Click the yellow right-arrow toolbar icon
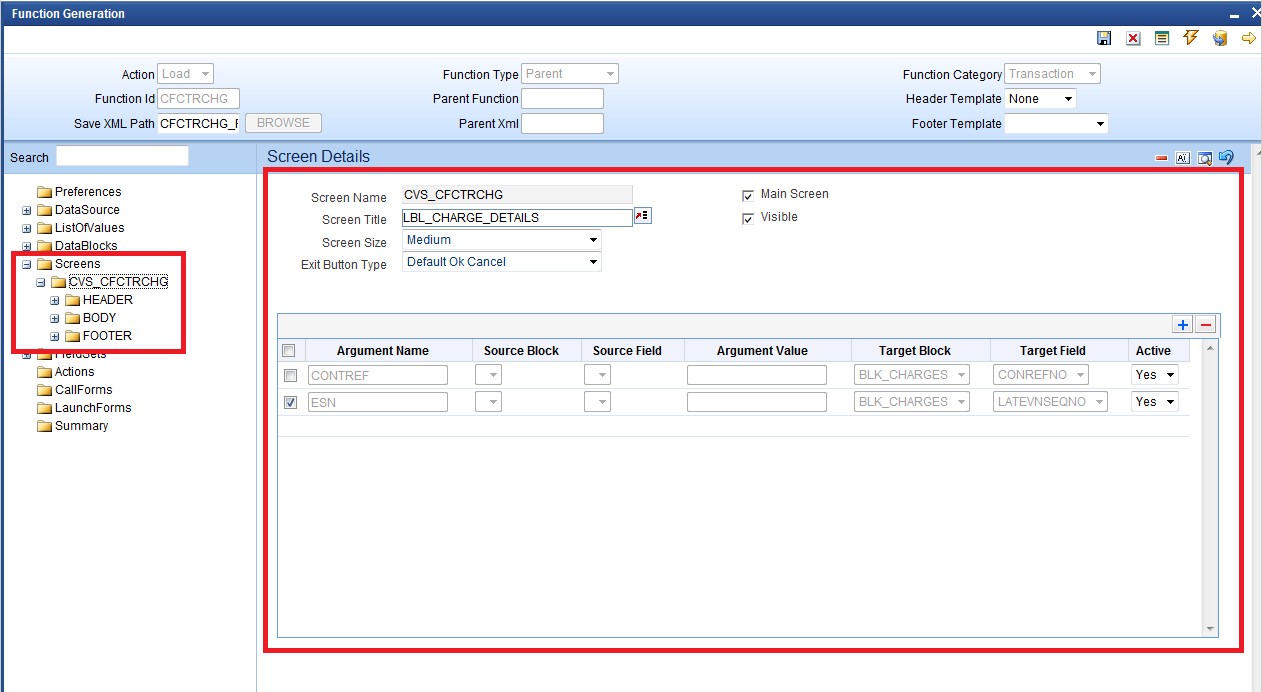 click(x=1249, y=38)
